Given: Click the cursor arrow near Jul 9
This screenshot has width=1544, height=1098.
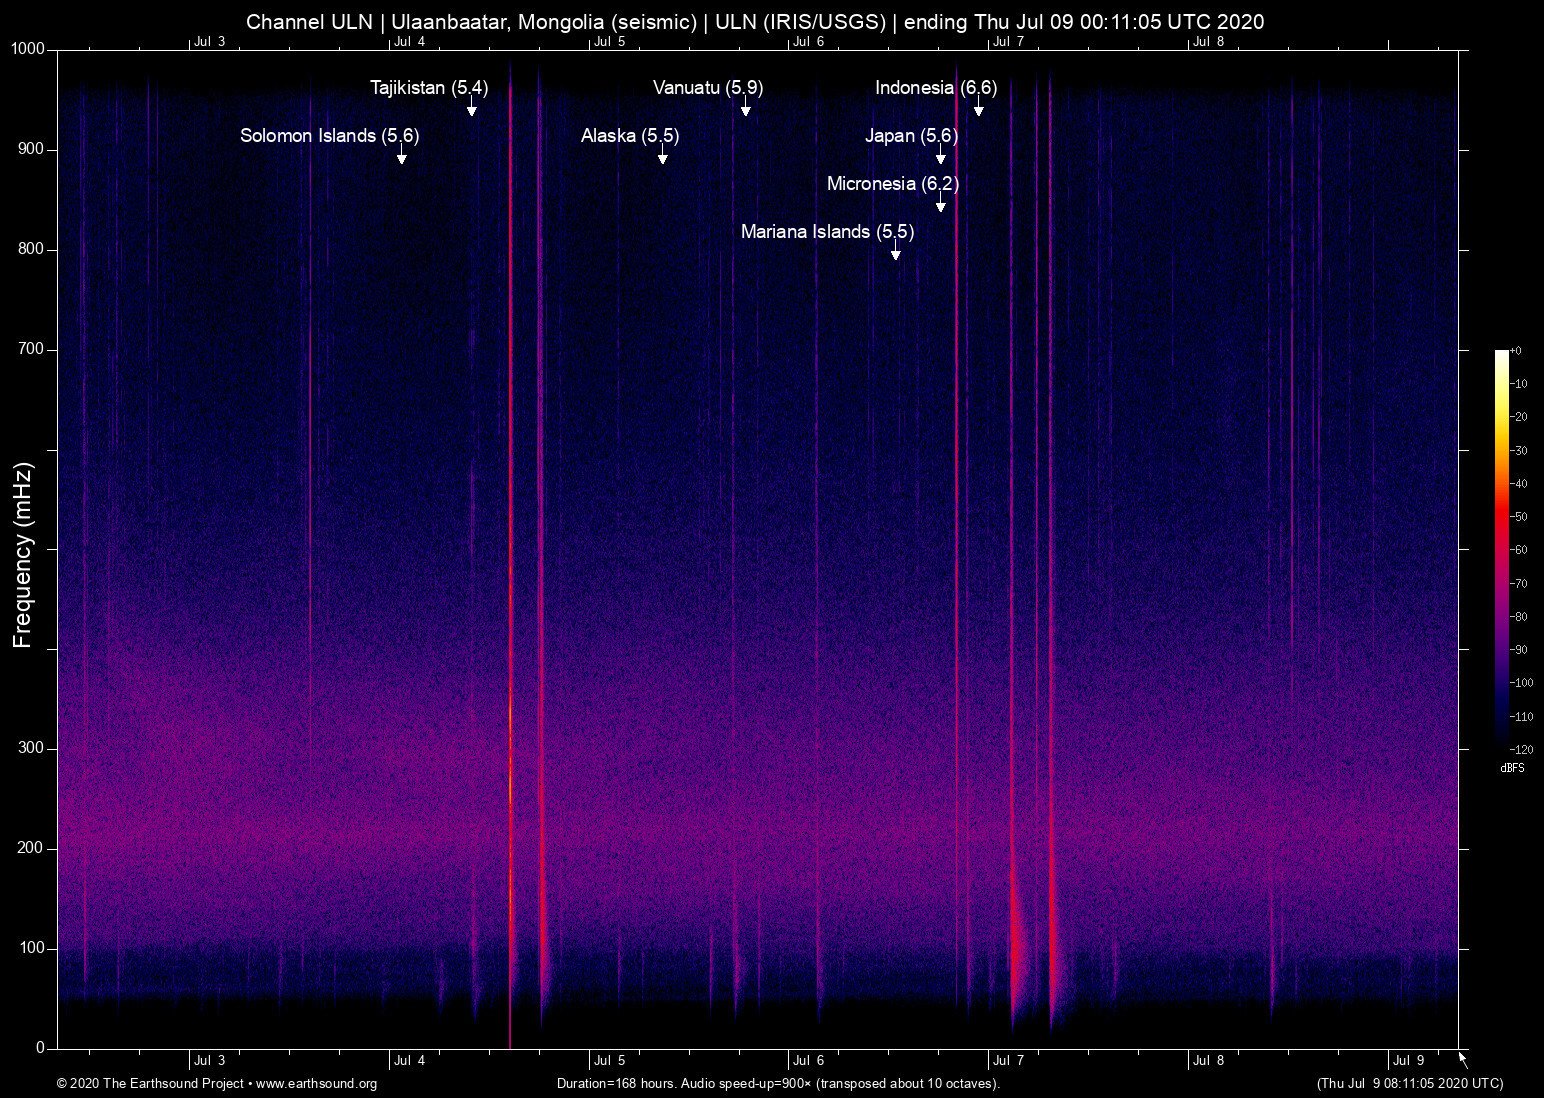Looking at the screenshot, I should click(1461, 1058).
